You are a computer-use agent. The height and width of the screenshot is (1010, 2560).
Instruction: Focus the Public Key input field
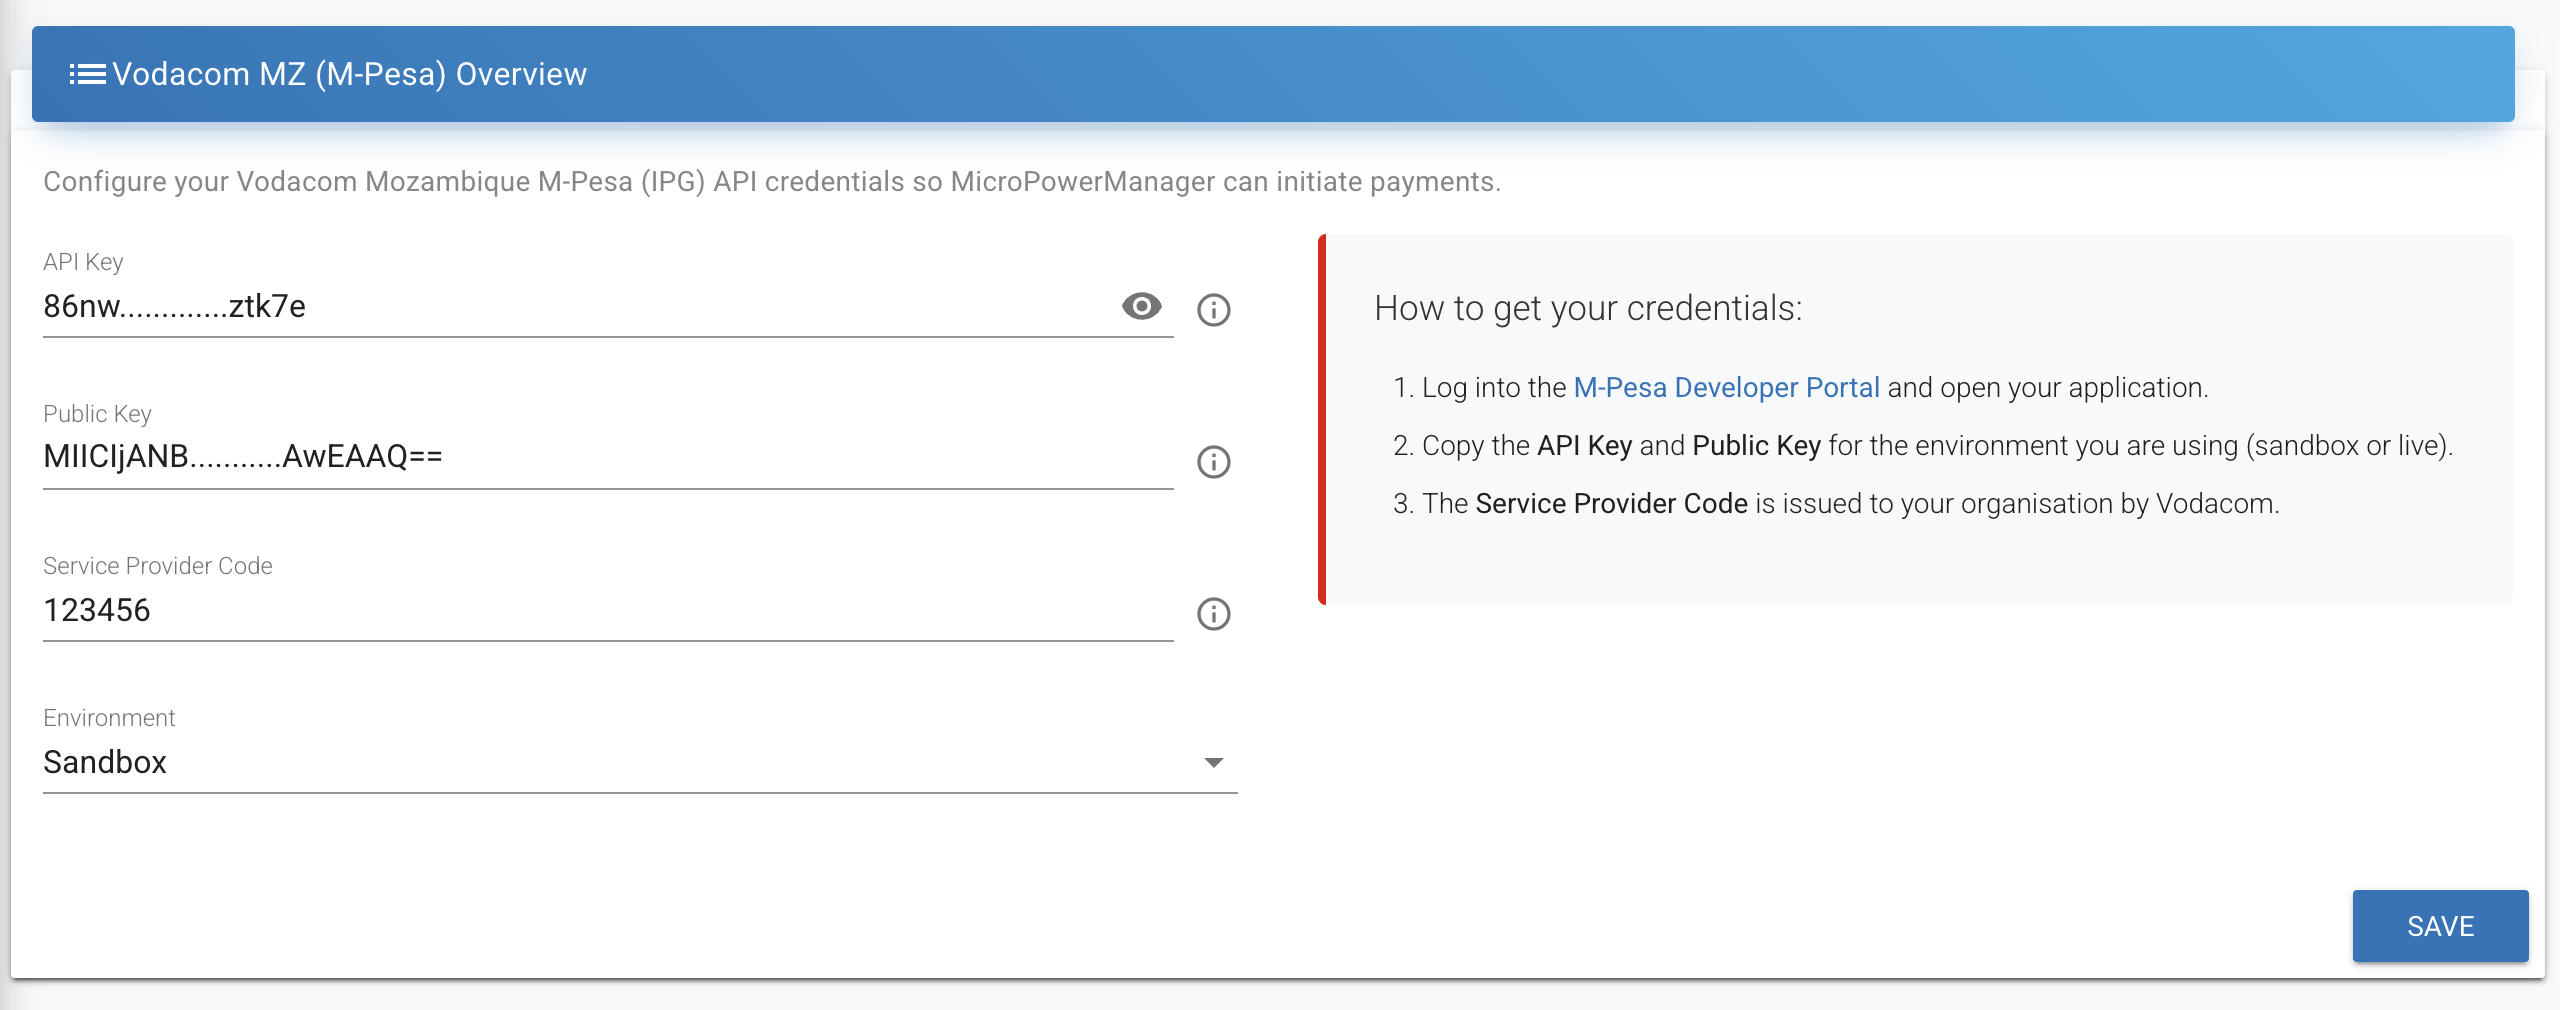tap(608, 457)
